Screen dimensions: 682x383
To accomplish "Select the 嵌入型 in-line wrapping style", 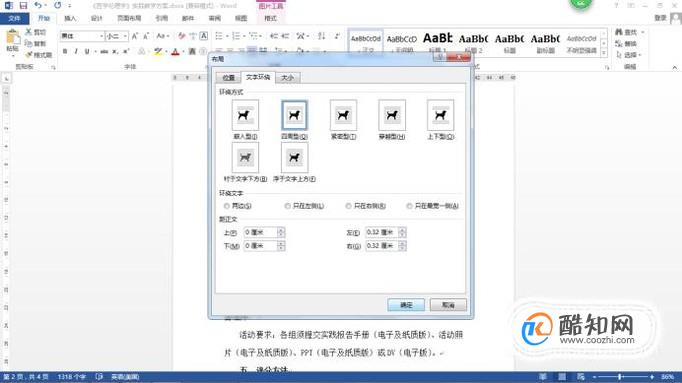I will (x=245, y=115).
